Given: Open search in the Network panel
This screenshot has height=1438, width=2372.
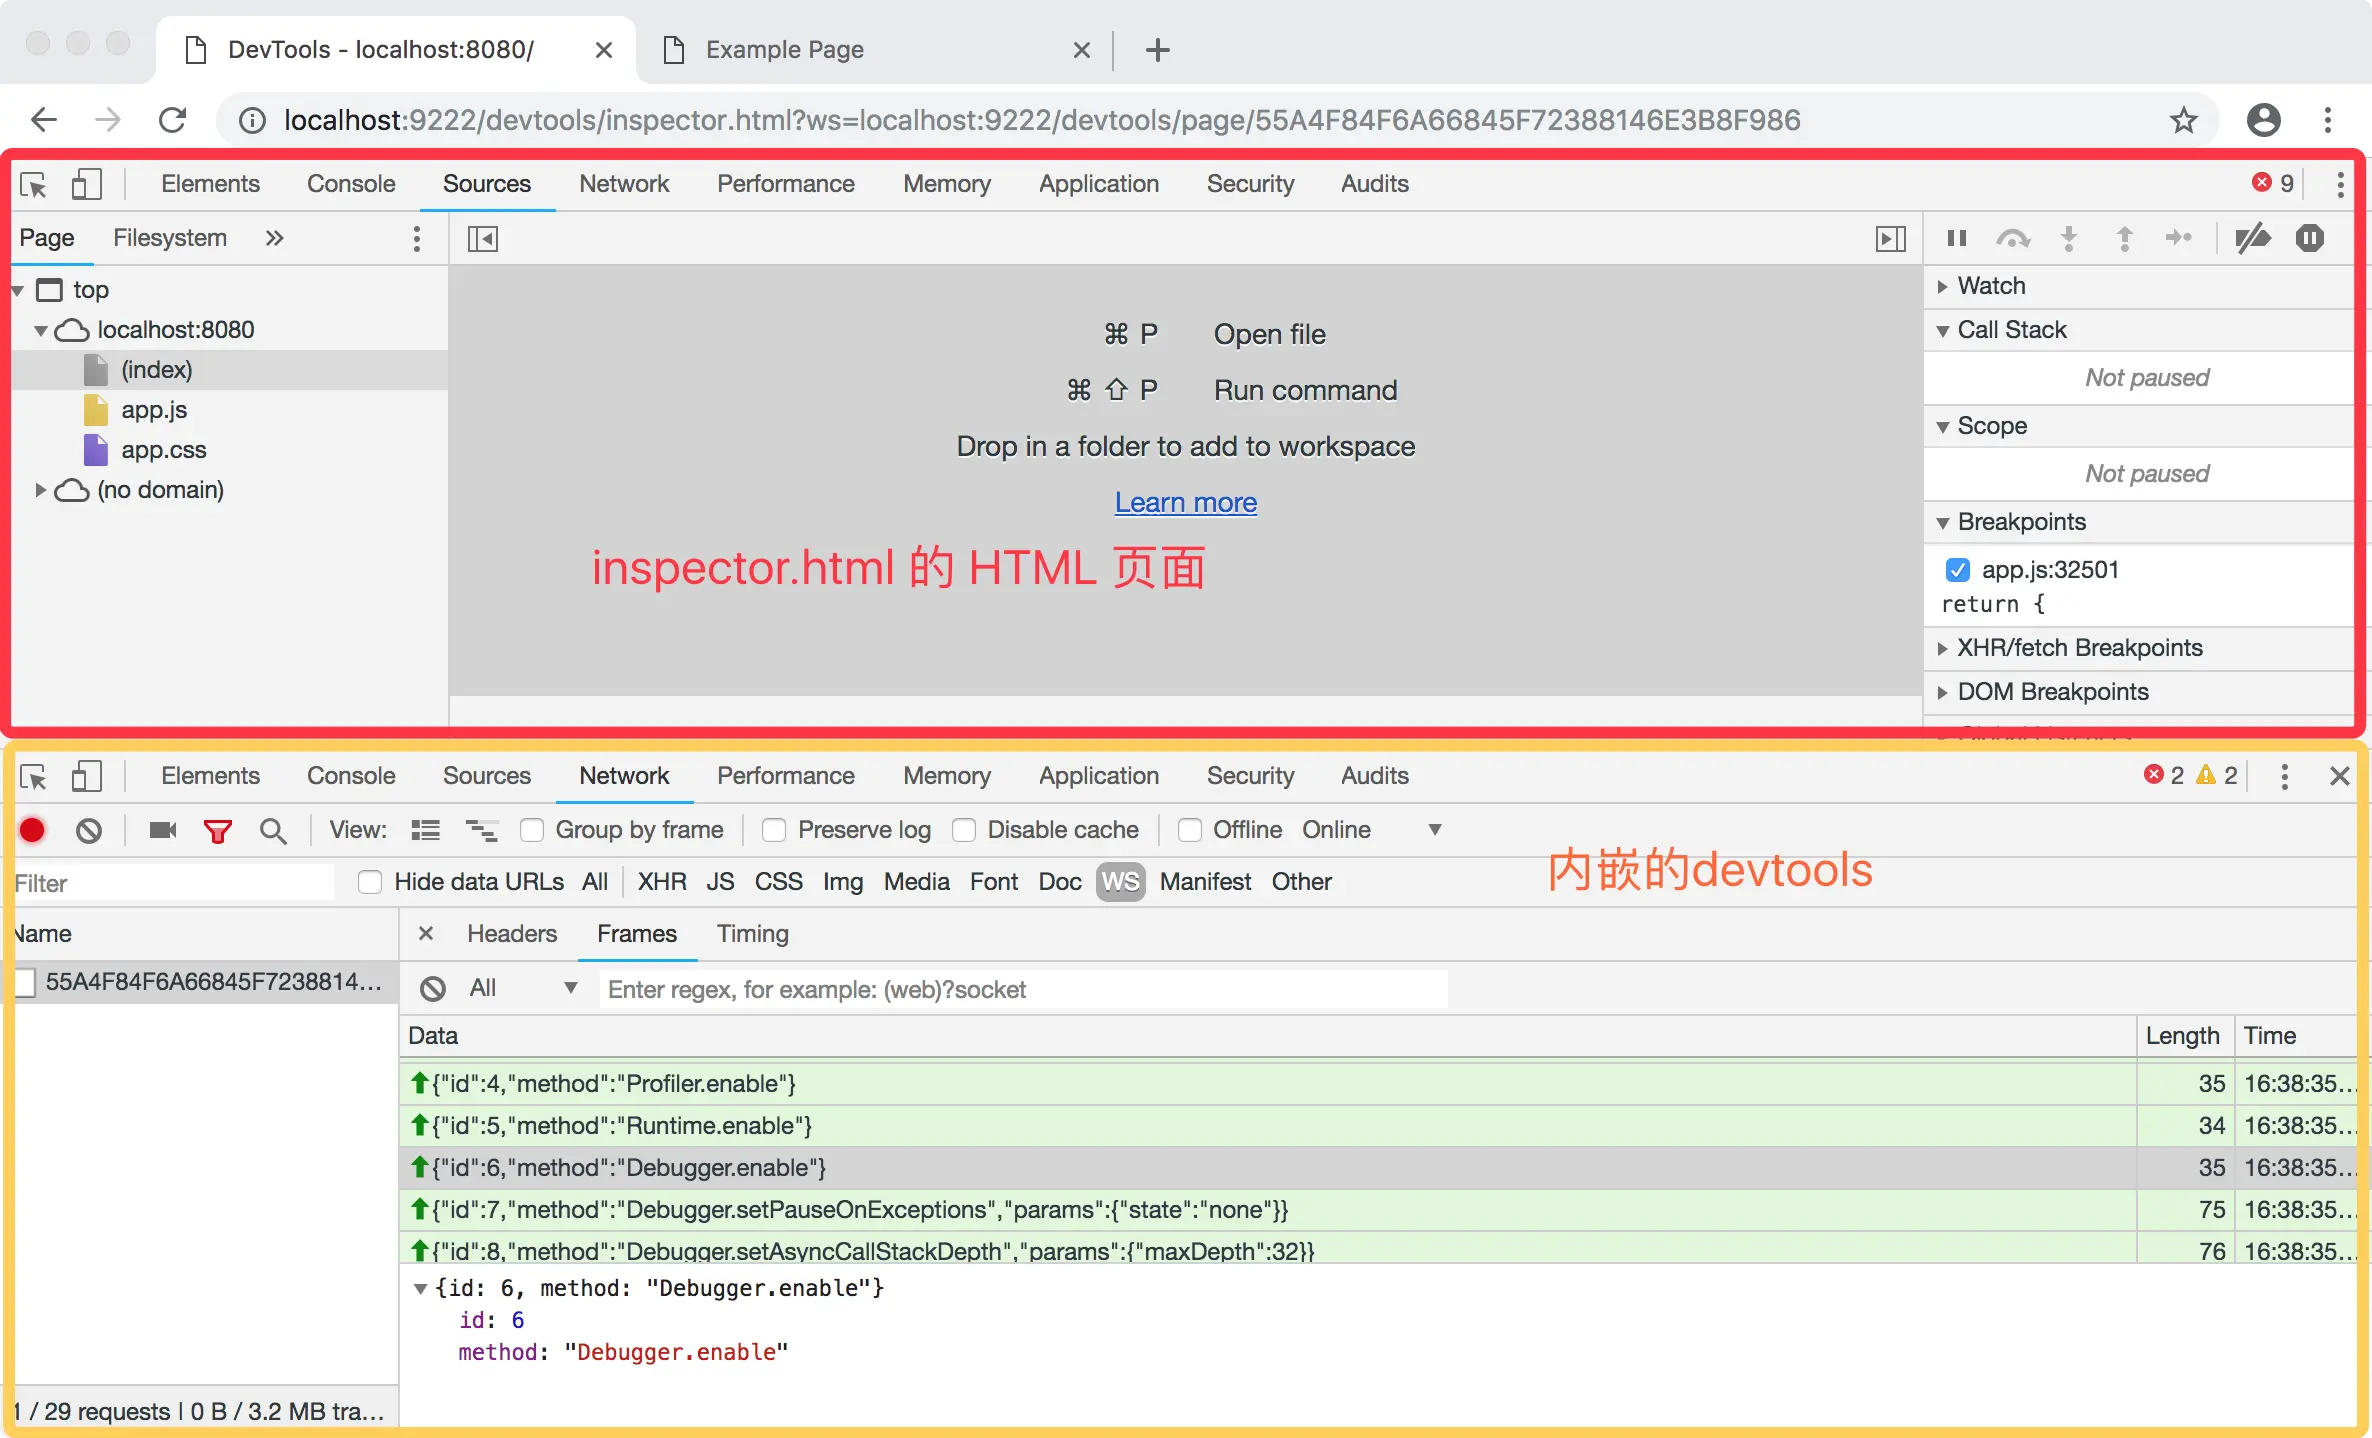Looking at the screenshot, I should pyautogui.click(x=274, y=830).
